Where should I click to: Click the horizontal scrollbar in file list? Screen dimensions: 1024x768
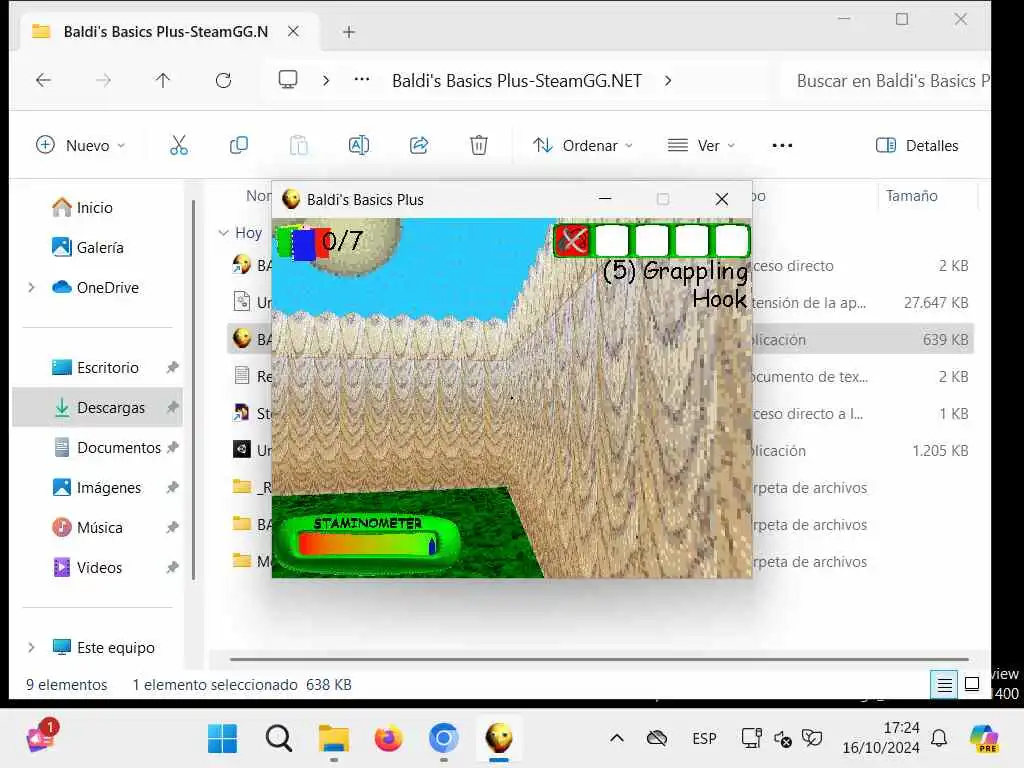click(x=598, y=660)
